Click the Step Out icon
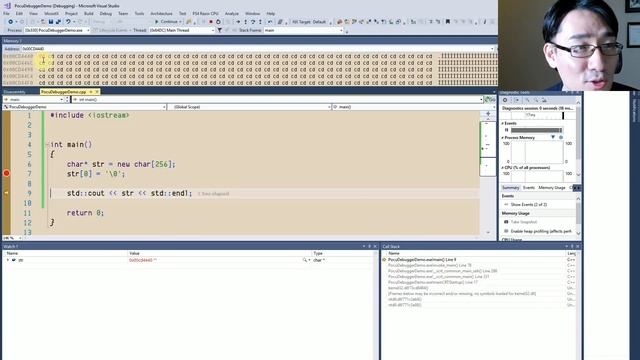The width and height of the screenshot is (640, 360). (260, 22)
